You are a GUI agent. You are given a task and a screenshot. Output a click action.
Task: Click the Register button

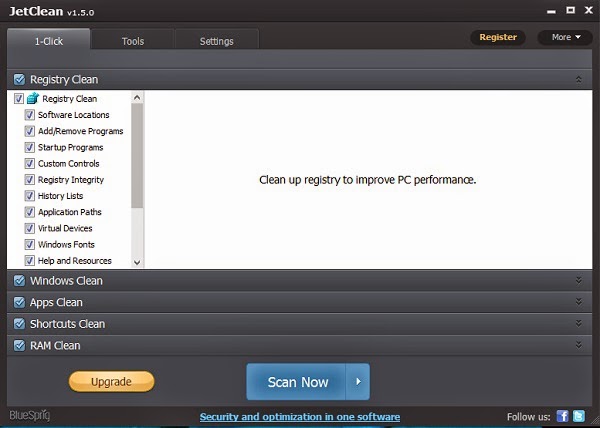click(x=498, y=37)
